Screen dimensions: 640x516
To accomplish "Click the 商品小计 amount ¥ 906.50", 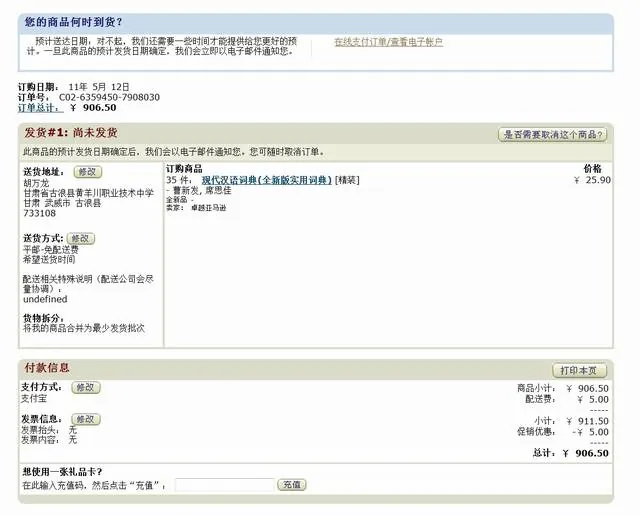I will point(587,388).
